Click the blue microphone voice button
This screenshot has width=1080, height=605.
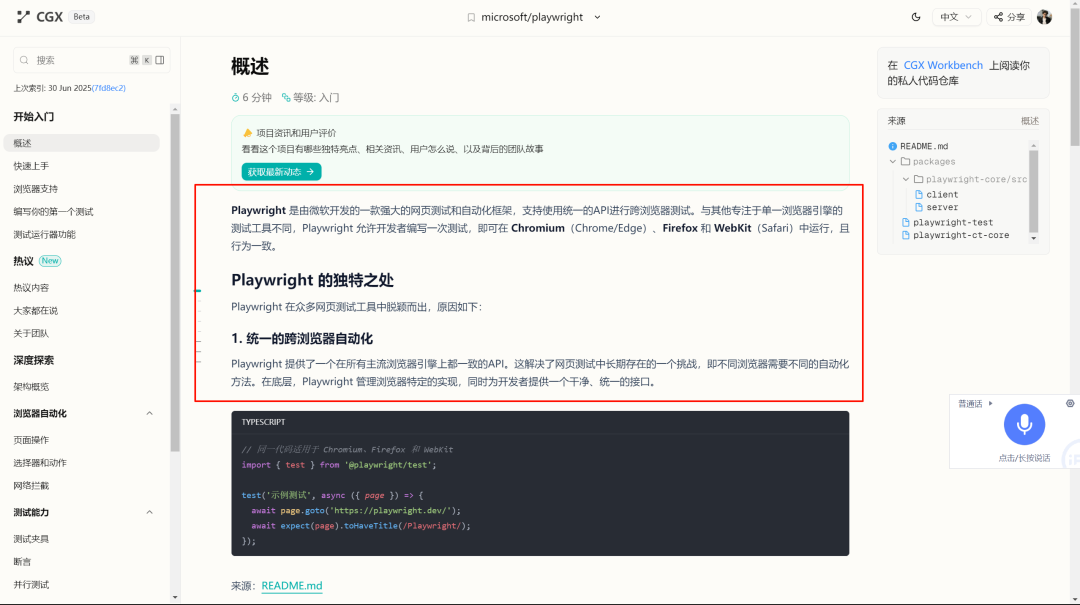coord(1024,424)
